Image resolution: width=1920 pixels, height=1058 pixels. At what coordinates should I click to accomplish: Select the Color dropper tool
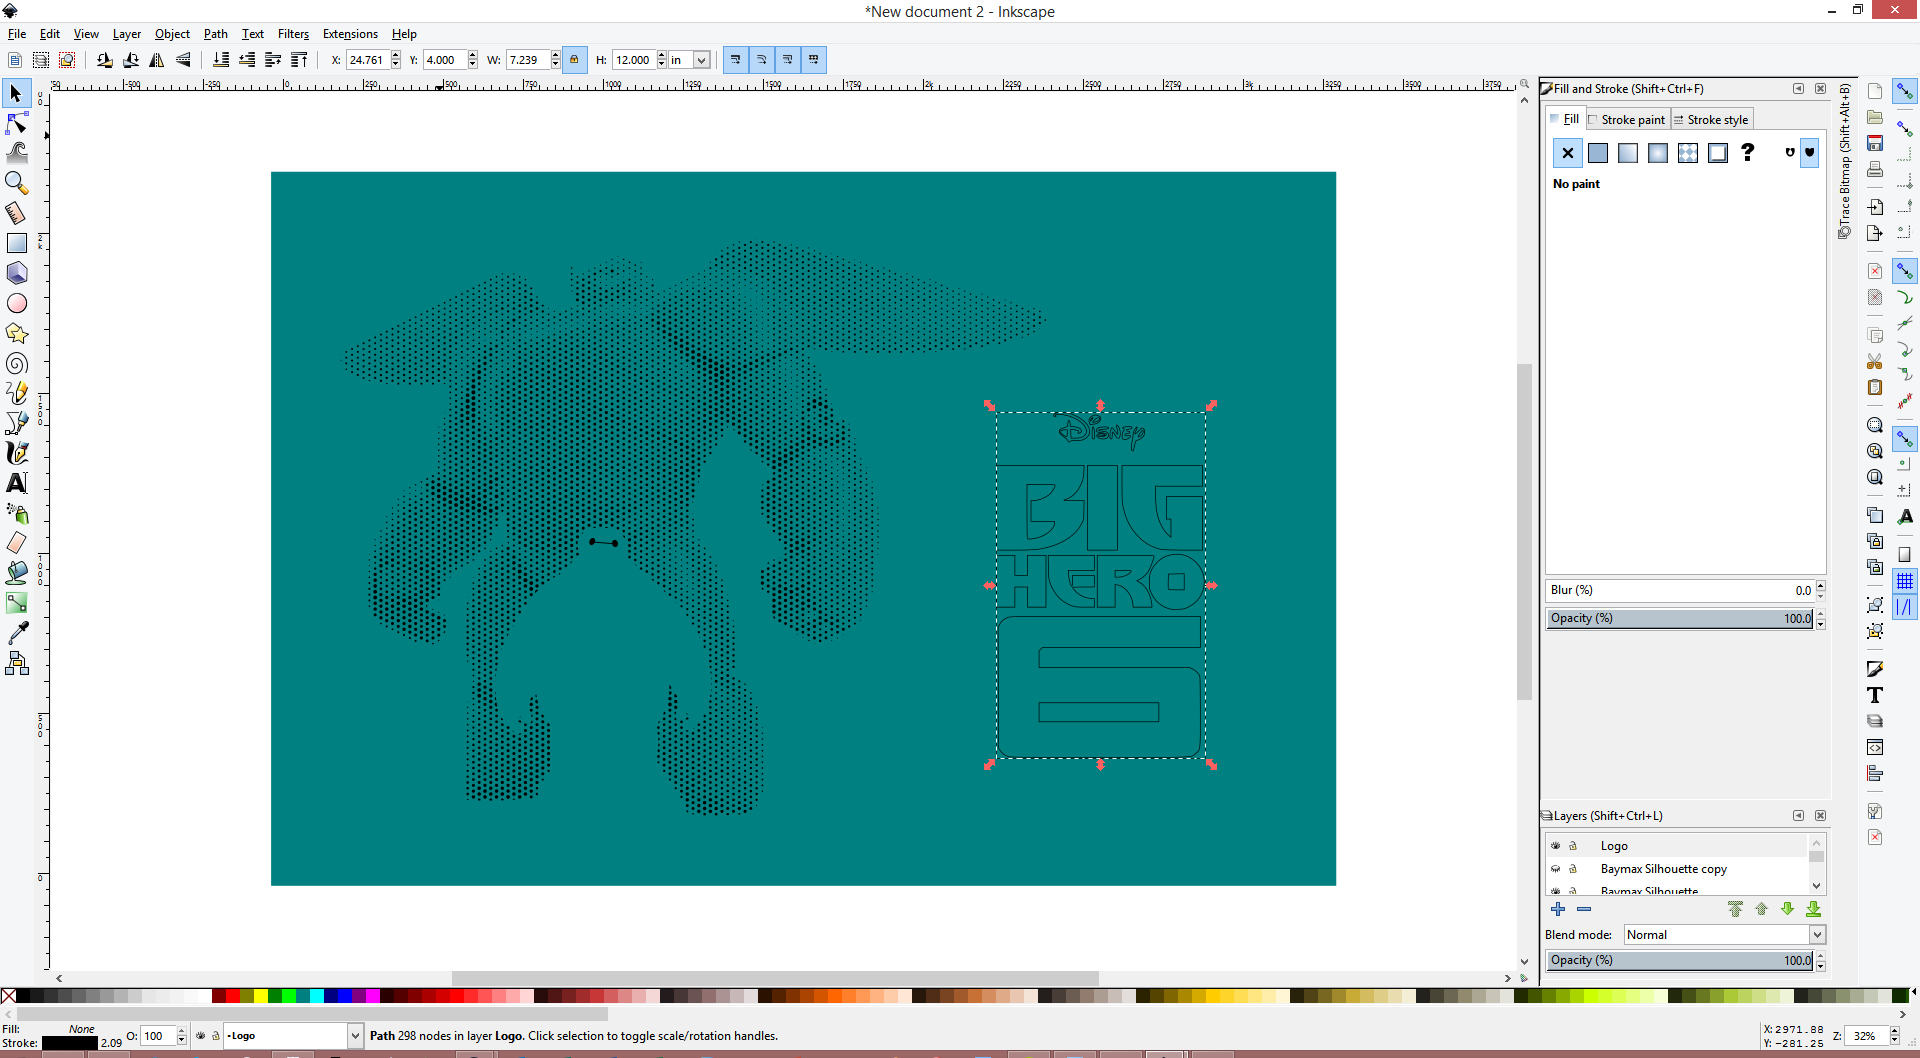pyautogui.click(x=17, y=633)
